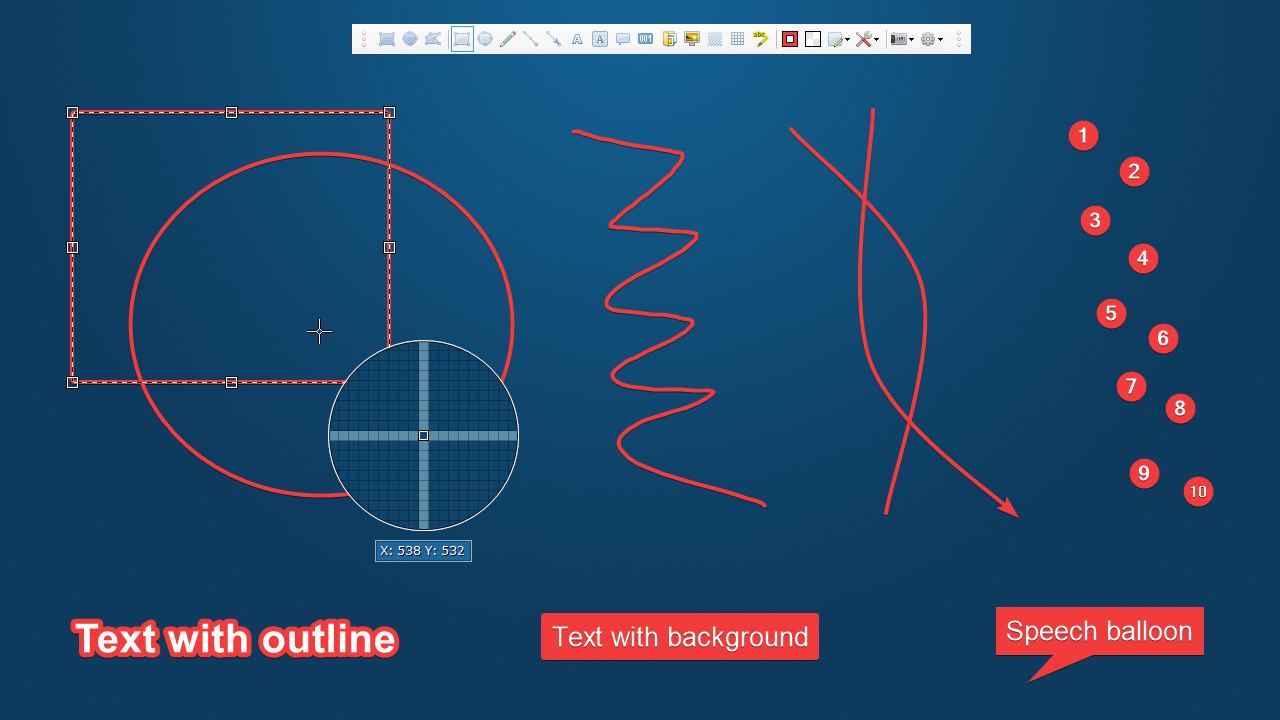
Task: Click the numbered marker 5 circle
Action: click(x=1111, y=313)
